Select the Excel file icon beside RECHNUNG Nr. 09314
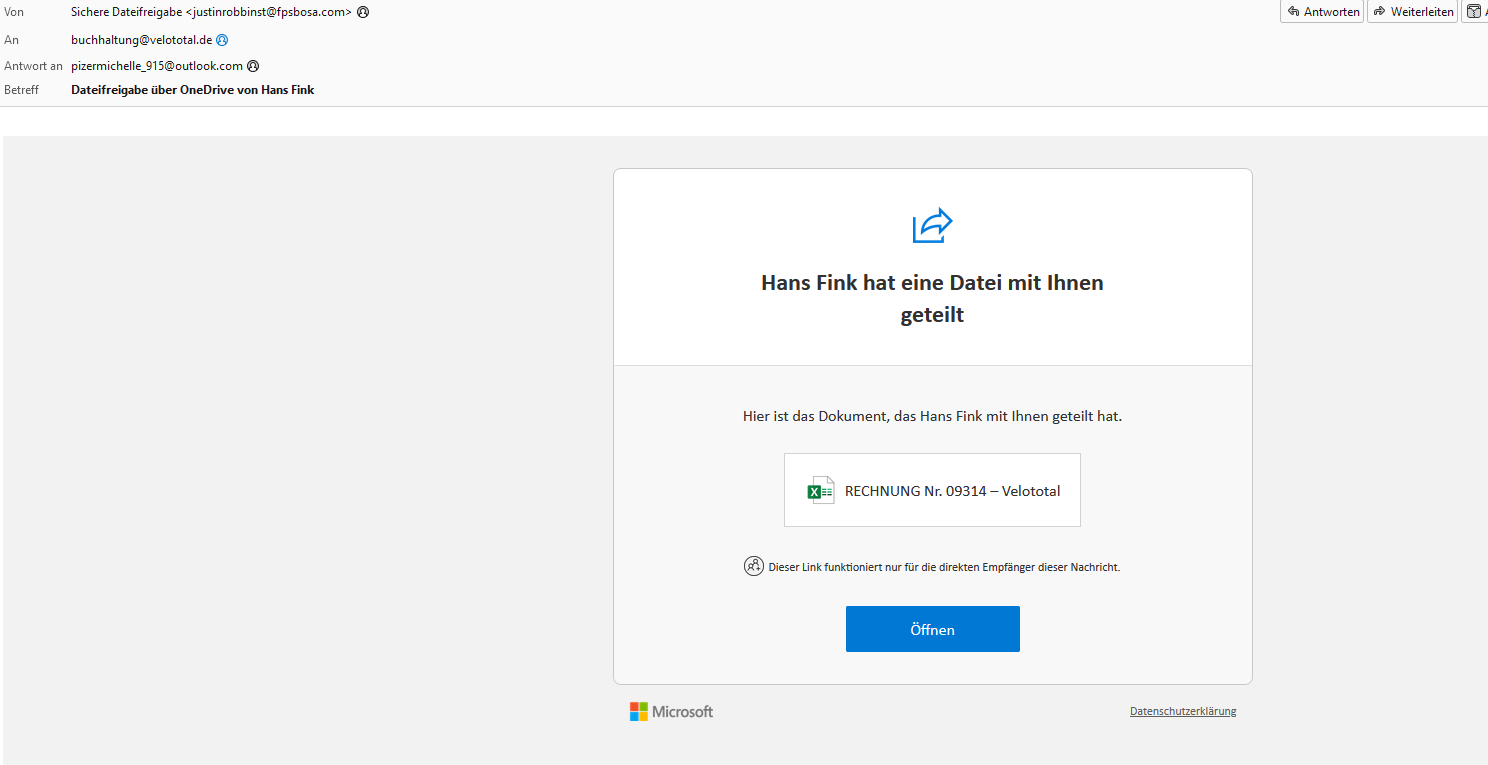Screen dimensions: 1488x765 tap(819, 490)
